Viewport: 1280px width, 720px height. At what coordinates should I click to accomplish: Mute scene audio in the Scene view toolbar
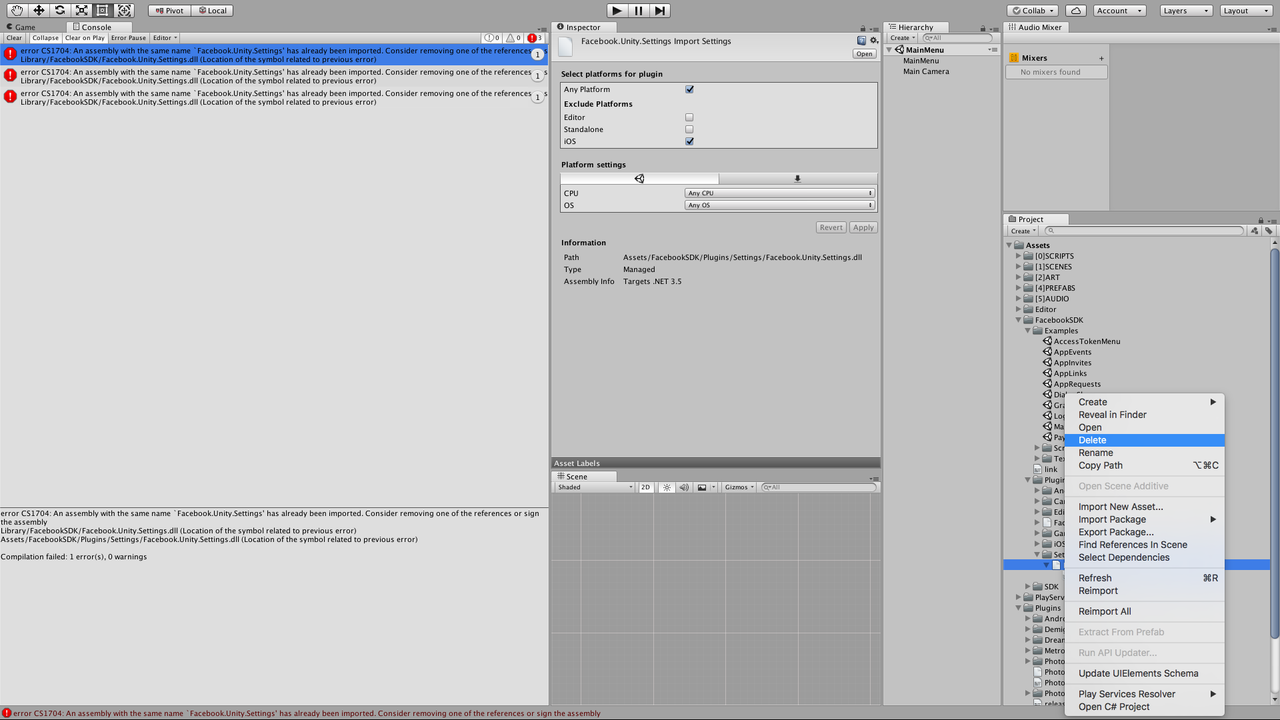click(684, 487)
